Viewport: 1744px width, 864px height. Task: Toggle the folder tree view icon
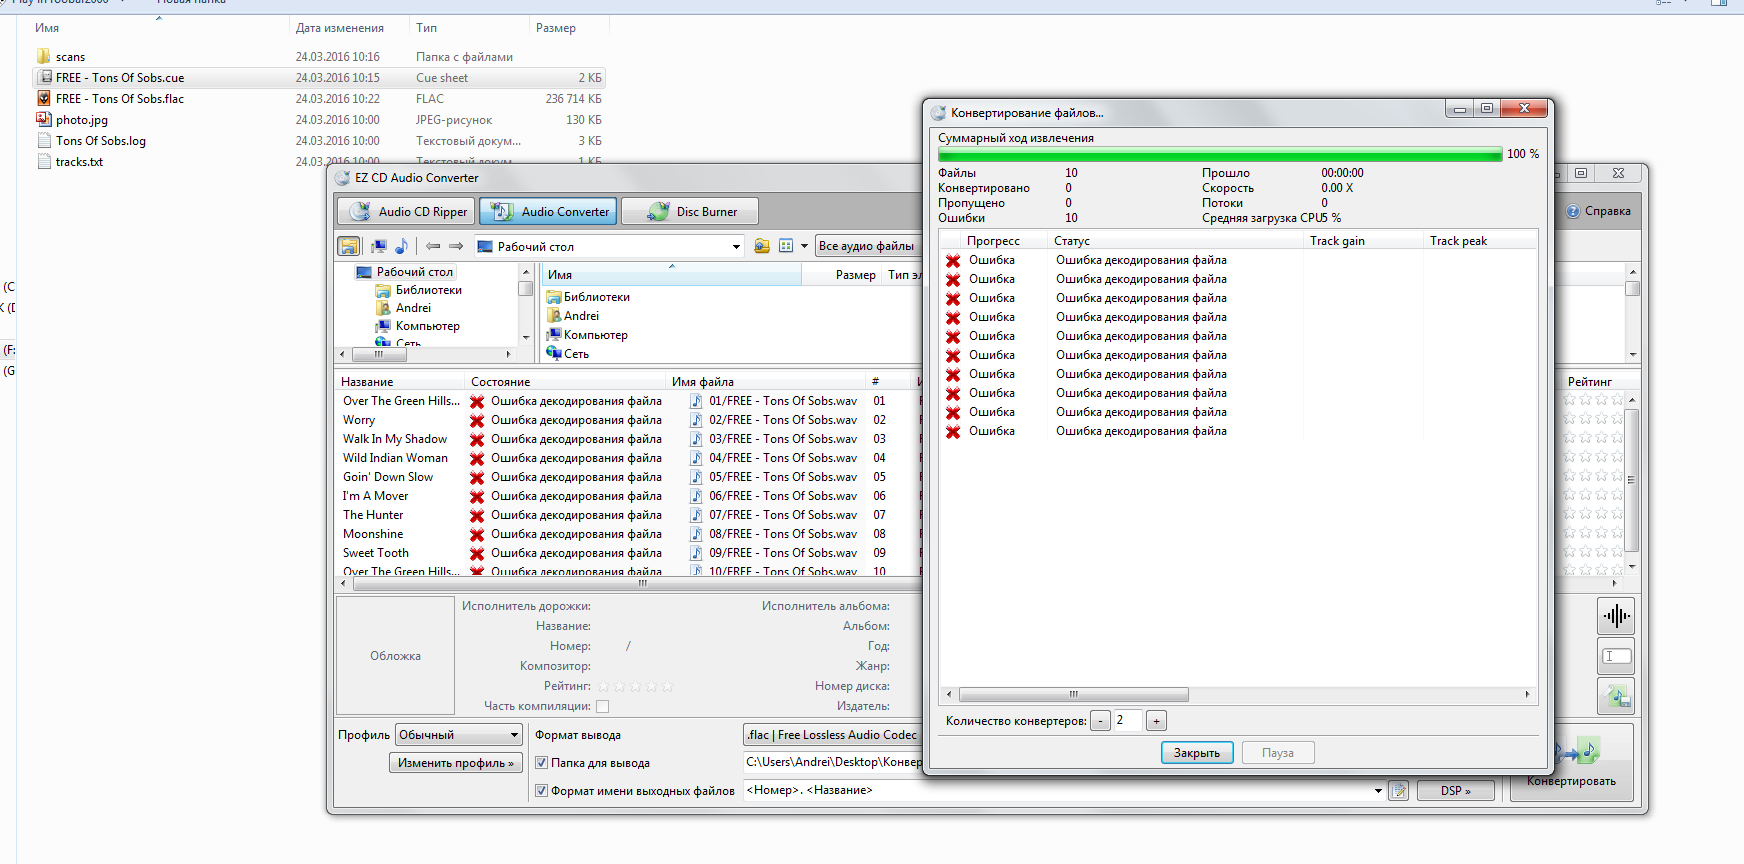(x=348, y=246)
